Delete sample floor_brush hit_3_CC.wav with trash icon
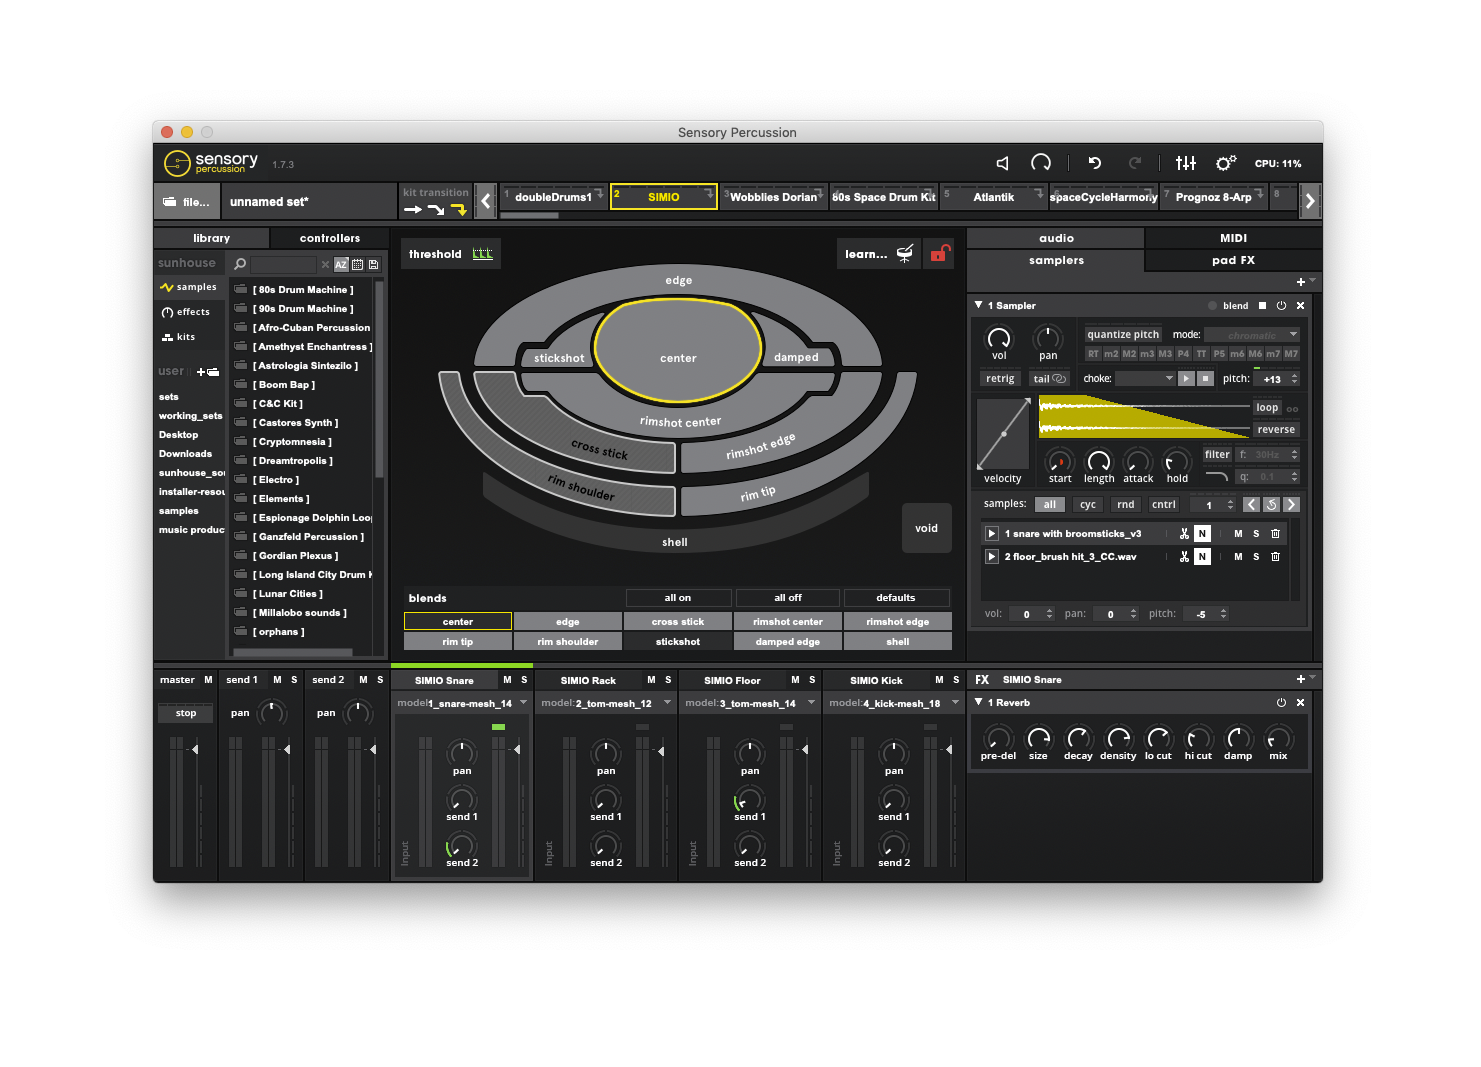 1275,557
